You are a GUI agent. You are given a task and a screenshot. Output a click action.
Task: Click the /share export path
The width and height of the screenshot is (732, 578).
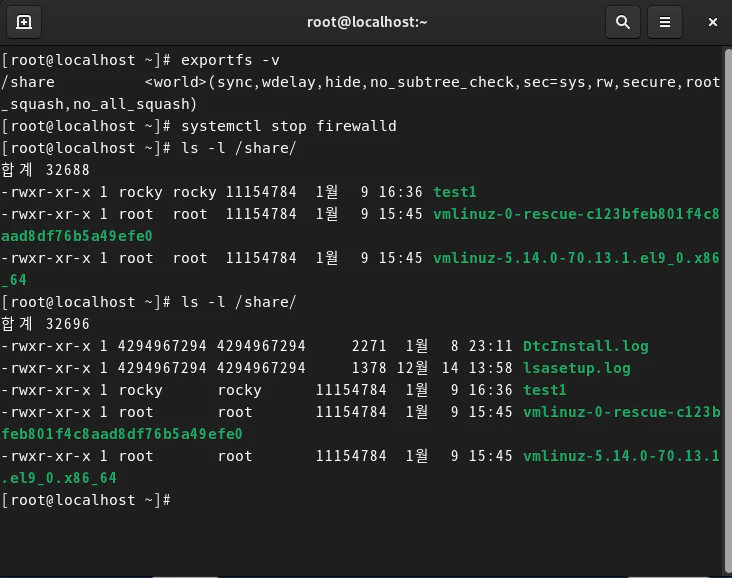tap(28, 82)
